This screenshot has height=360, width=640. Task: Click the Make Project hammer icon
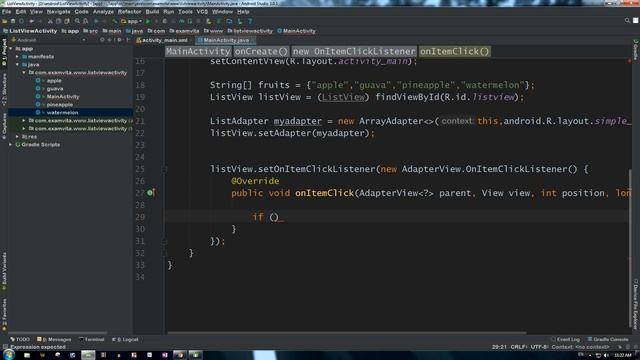[115, 21]
